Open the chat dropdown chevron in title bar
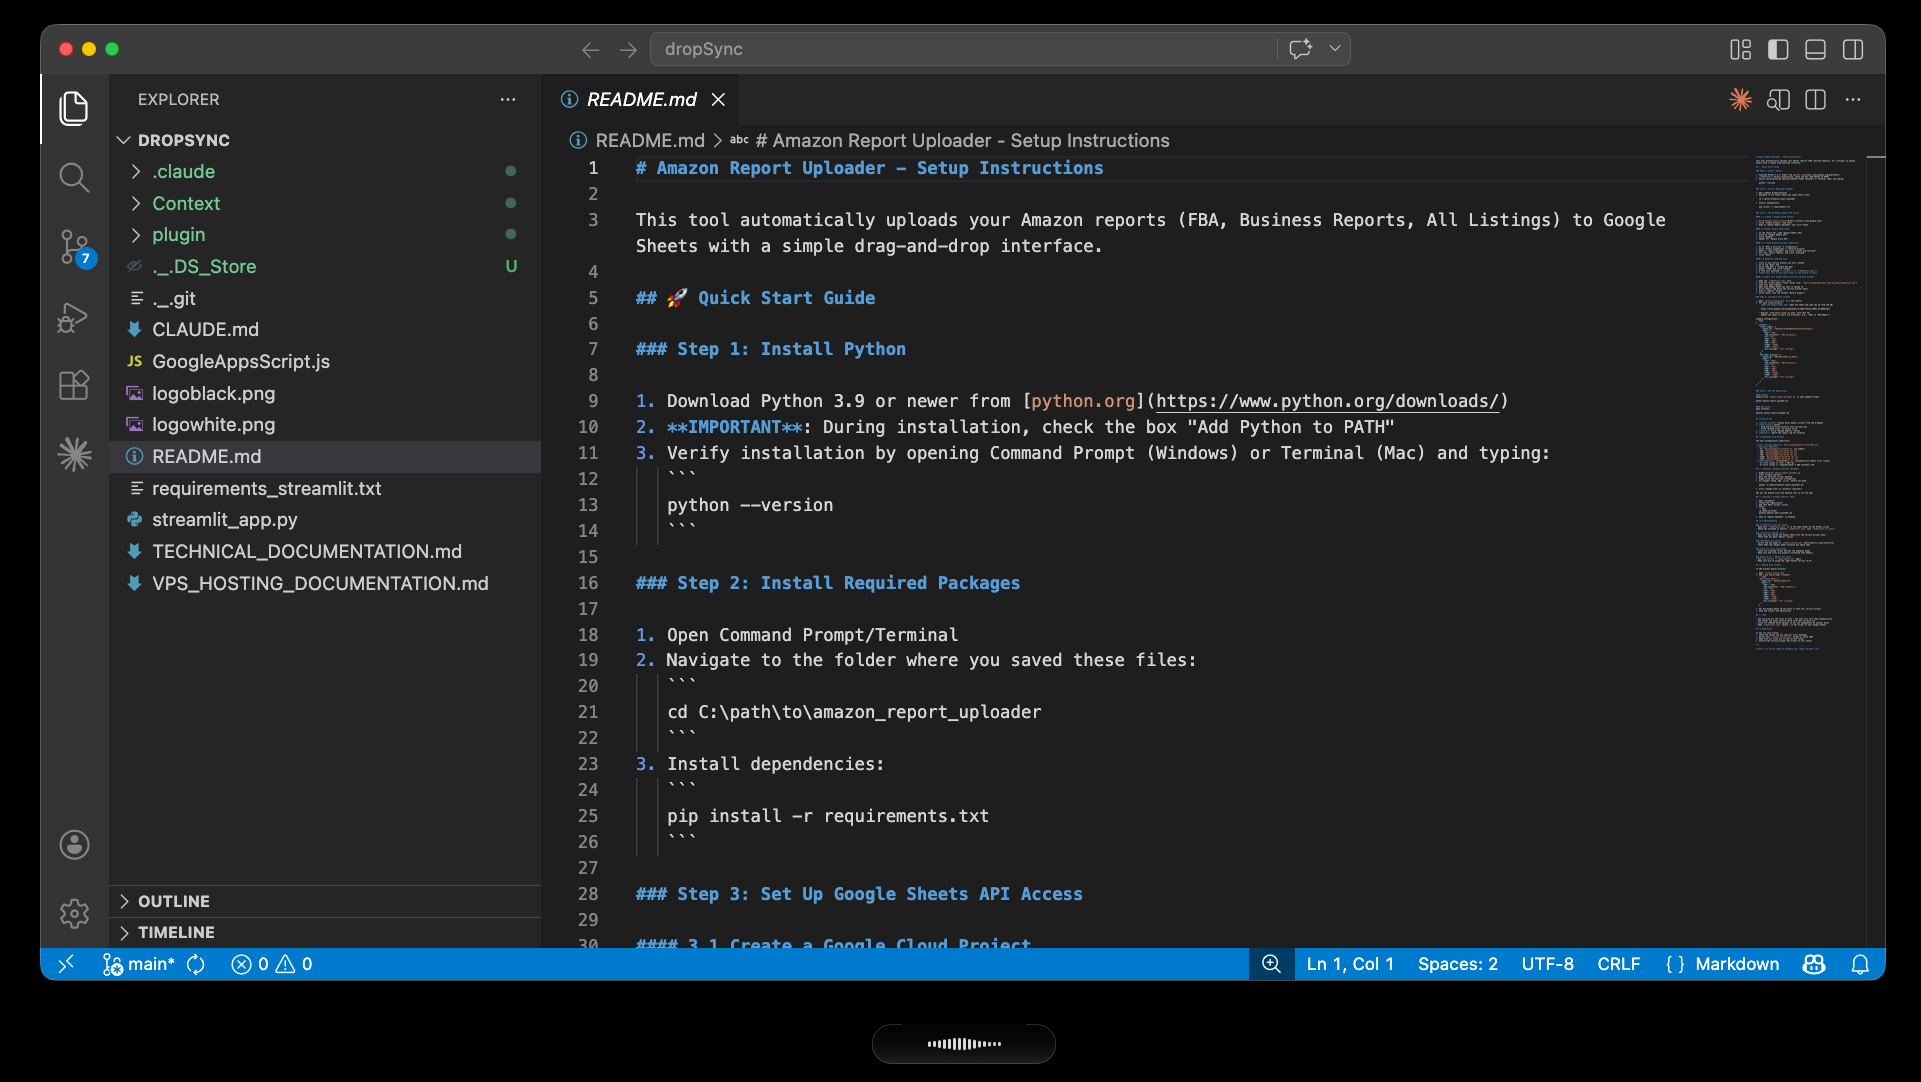 click(x=1334, y=48)
